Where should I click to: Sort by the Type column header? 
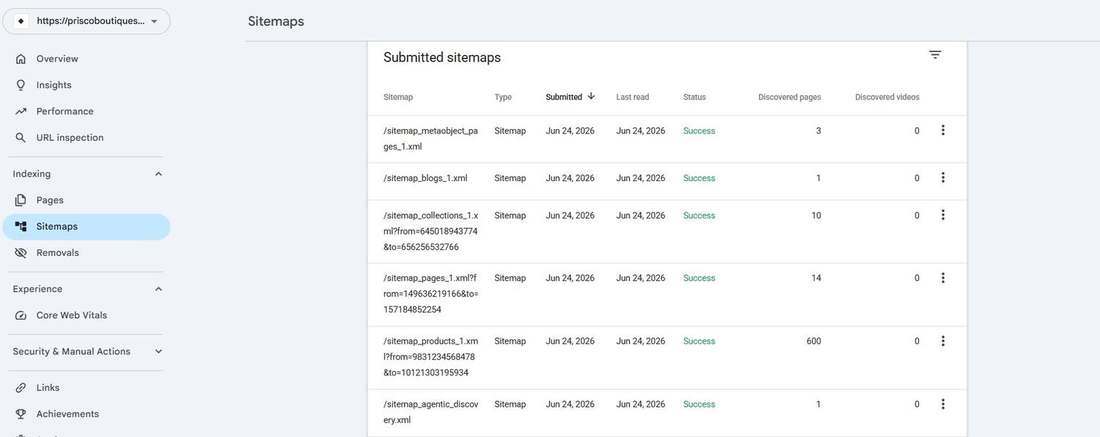[503, 98]
